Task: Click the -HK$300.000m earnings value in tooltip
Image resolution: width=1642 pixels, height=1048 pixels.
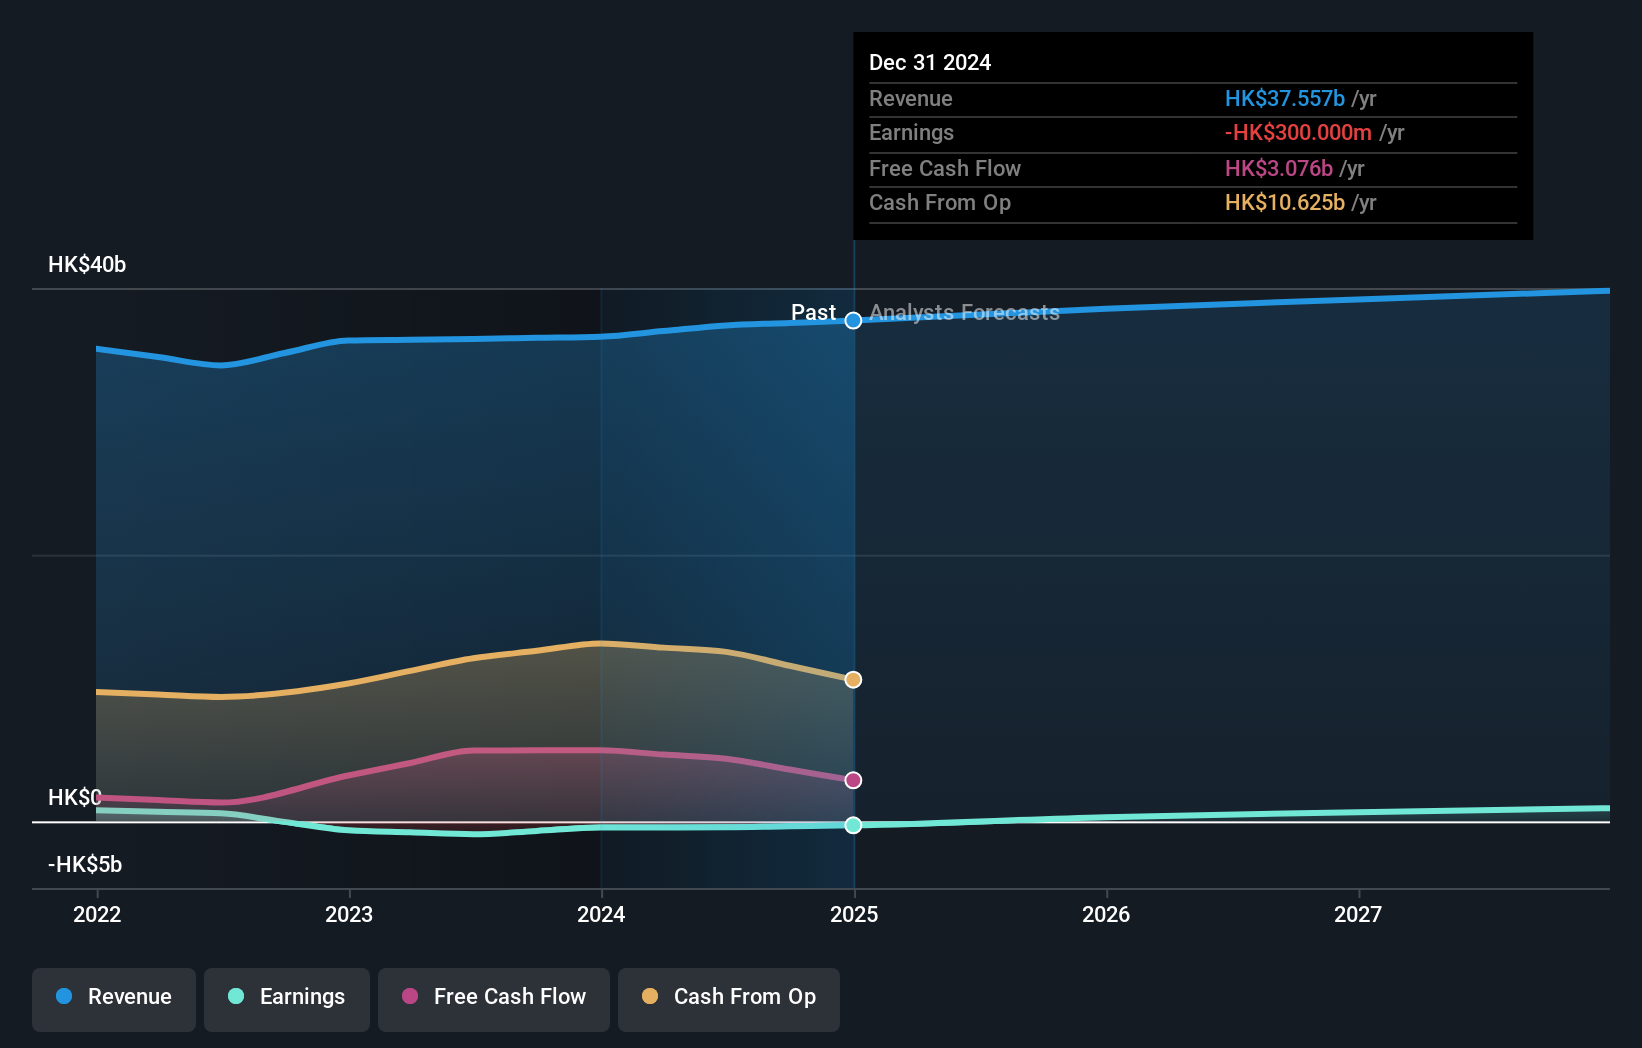Action: [x=1298, y=133]
